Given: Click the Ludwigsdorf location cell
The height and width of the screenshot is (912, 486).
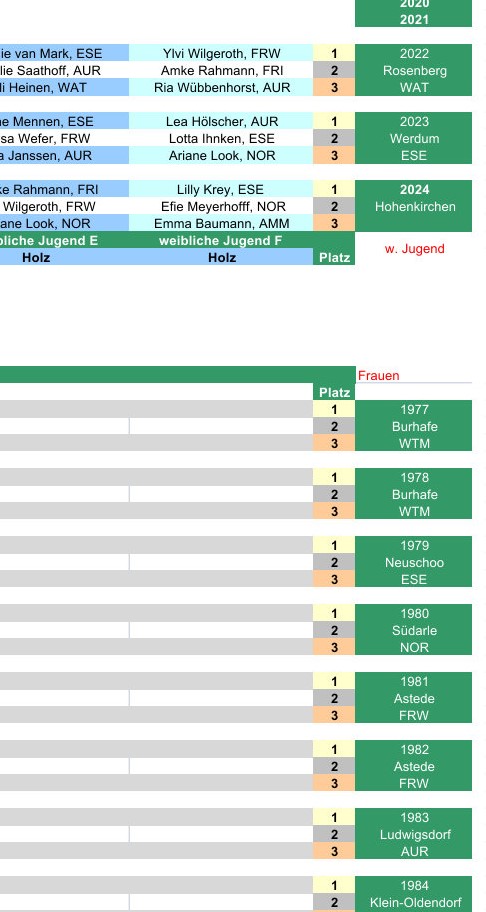Looking at the screenshot, I should click(414, 835).
